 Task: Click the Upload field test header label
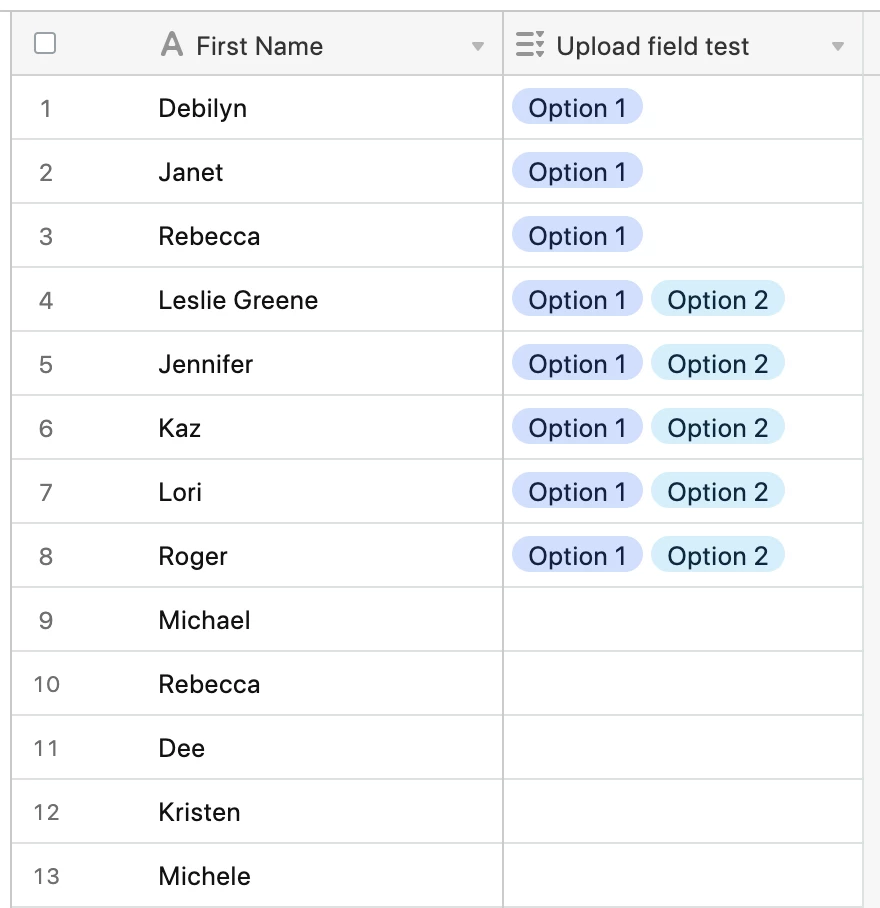(652, 46)
